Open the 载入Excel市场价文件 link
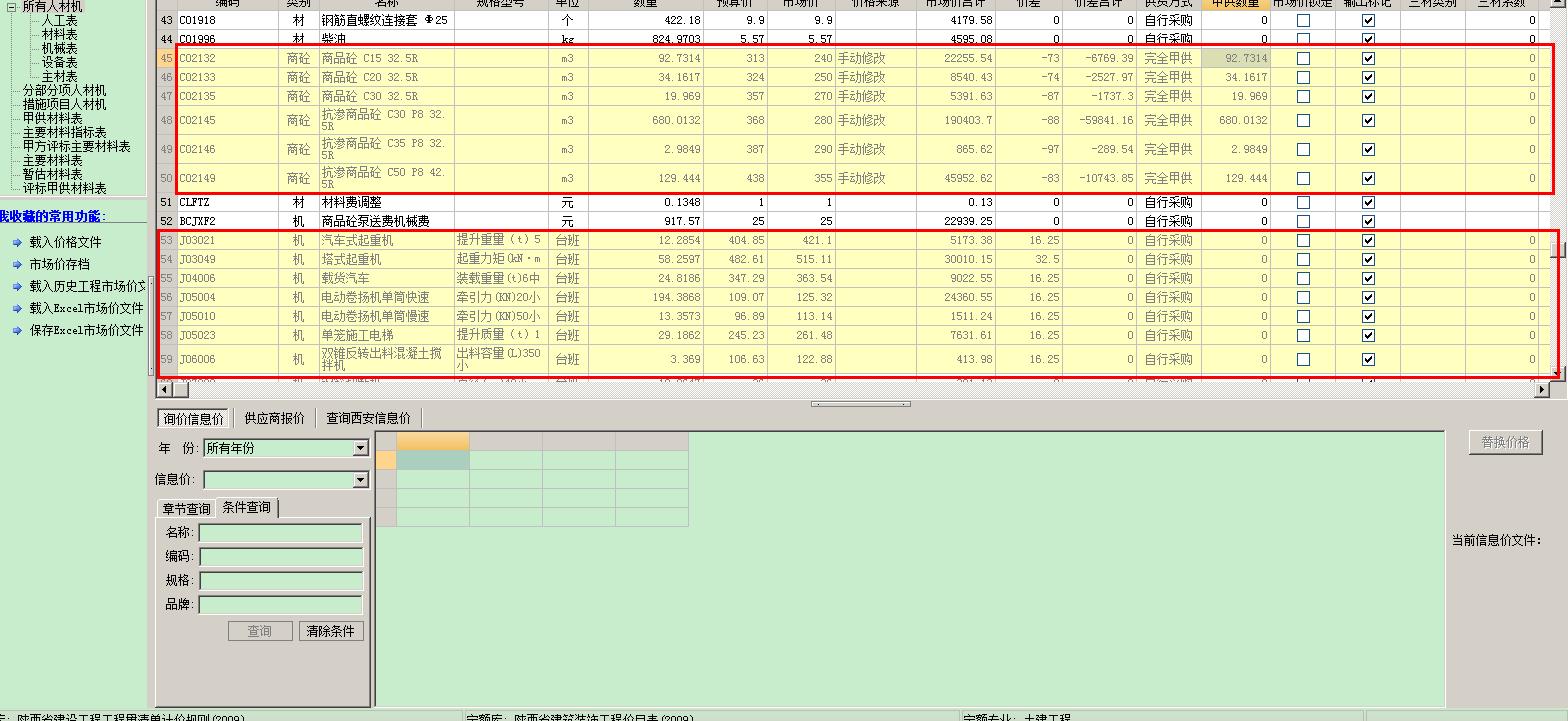Image resolution: width=1568 pixels, height=721 pixels. click(86, 308)
